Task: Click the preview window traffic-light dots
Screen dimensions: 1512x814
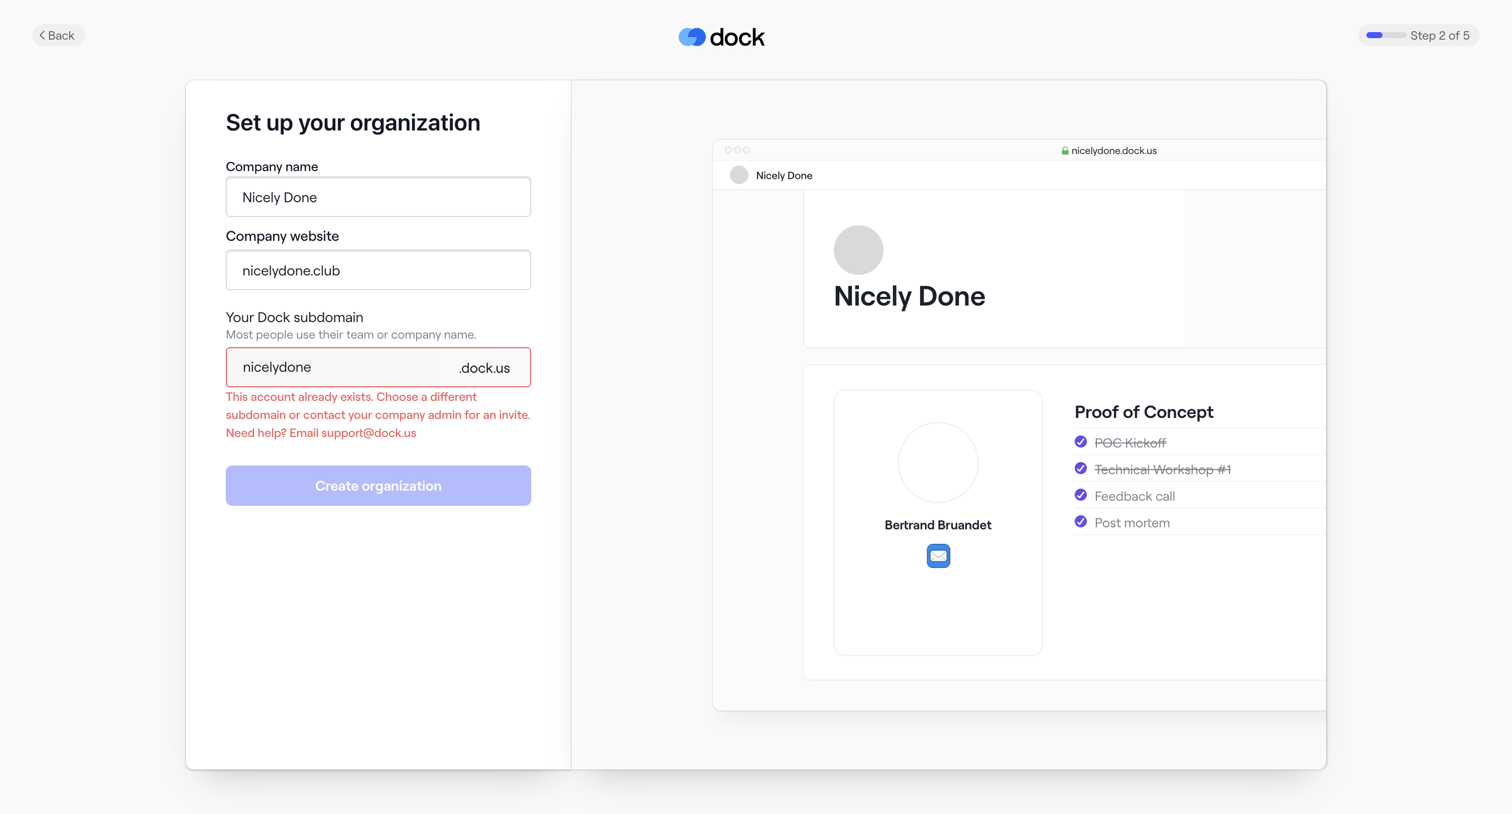Action: click(737, 150)
